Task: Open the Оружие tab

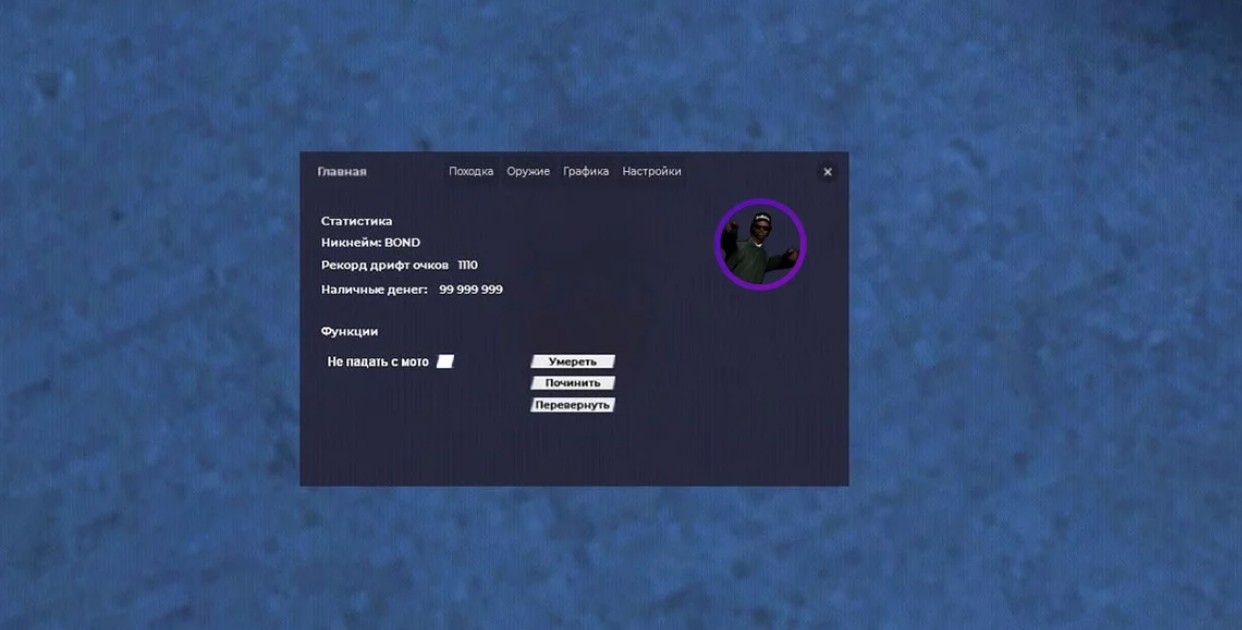Action: pos(528,171)
